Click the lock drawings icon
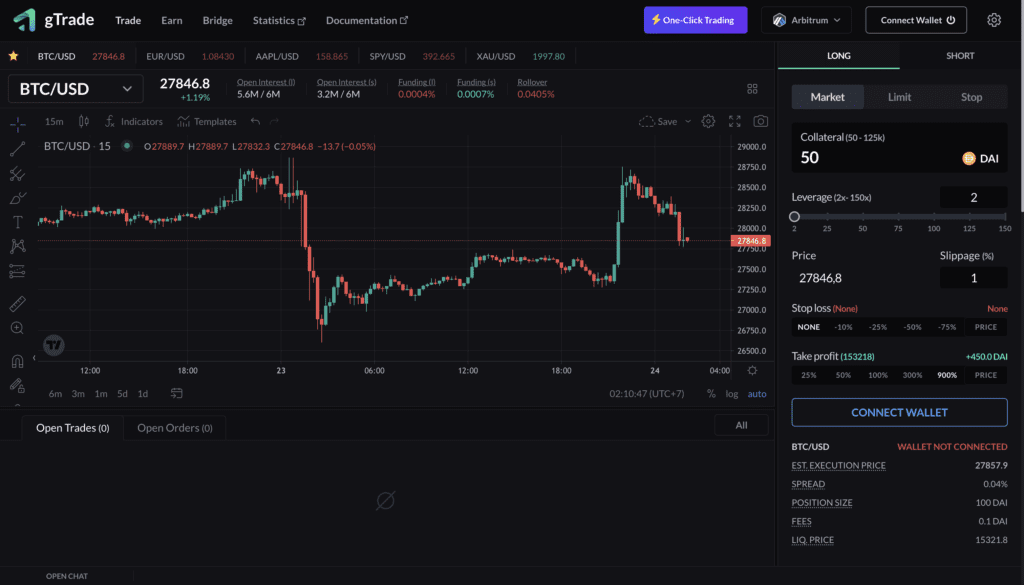 18,385
